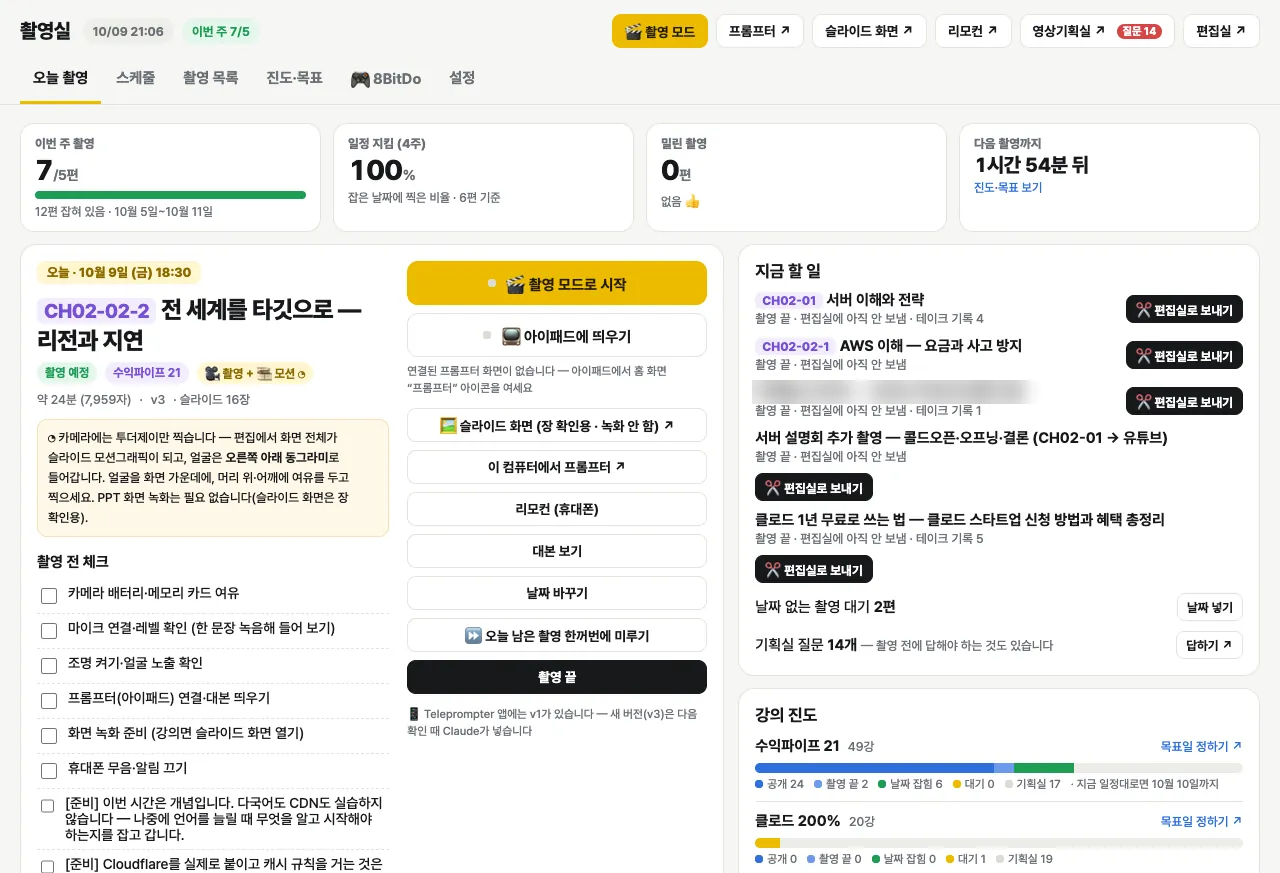Click 답하기 ↗ next to 기획실 질문 14개
The width and height of the screenshot is (1280, 873).
click(x=1210, y=645)
